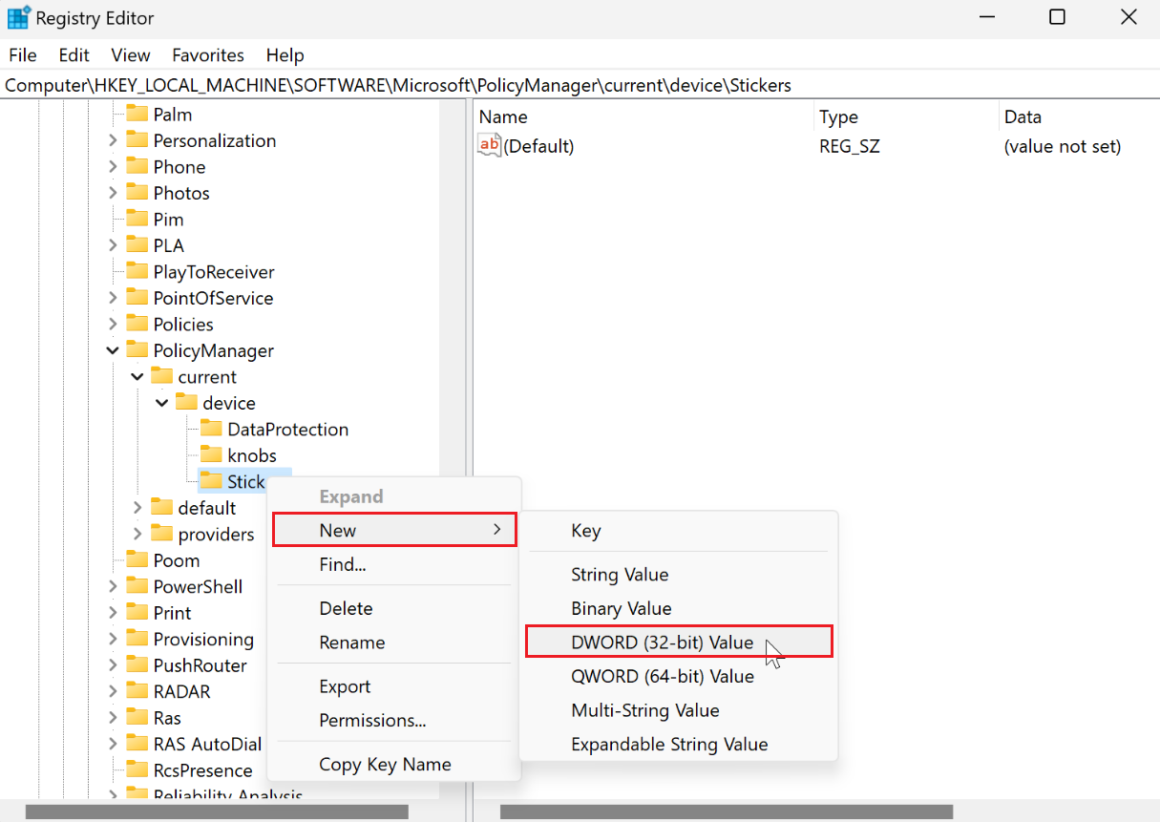Open the Favorites menu
The height and width of the screenshot is (822, 1160).
pos(208,55)
